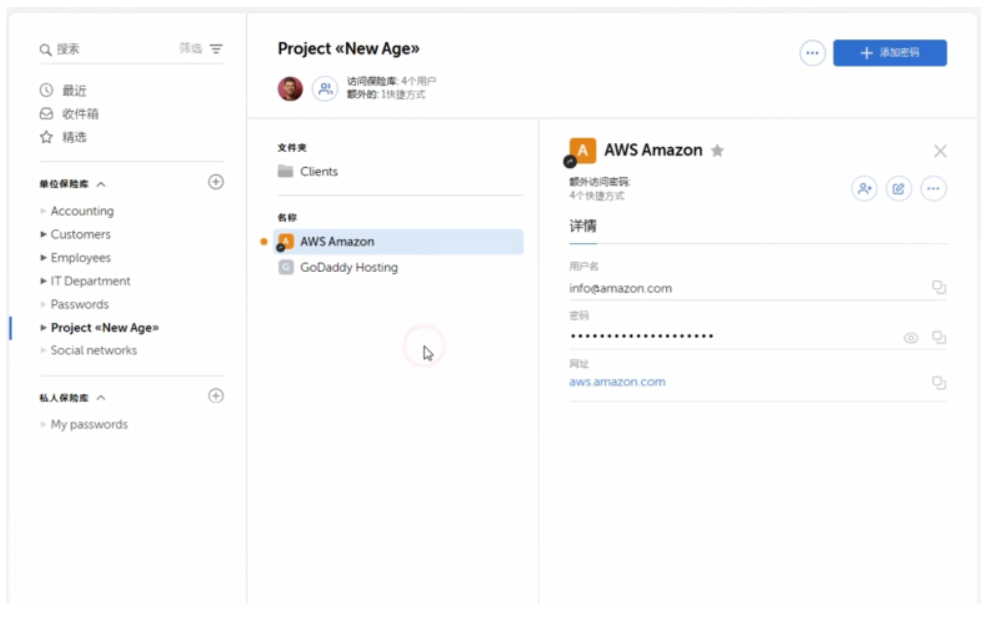Add a new private vault with plus icon

(x=215, y=396)
